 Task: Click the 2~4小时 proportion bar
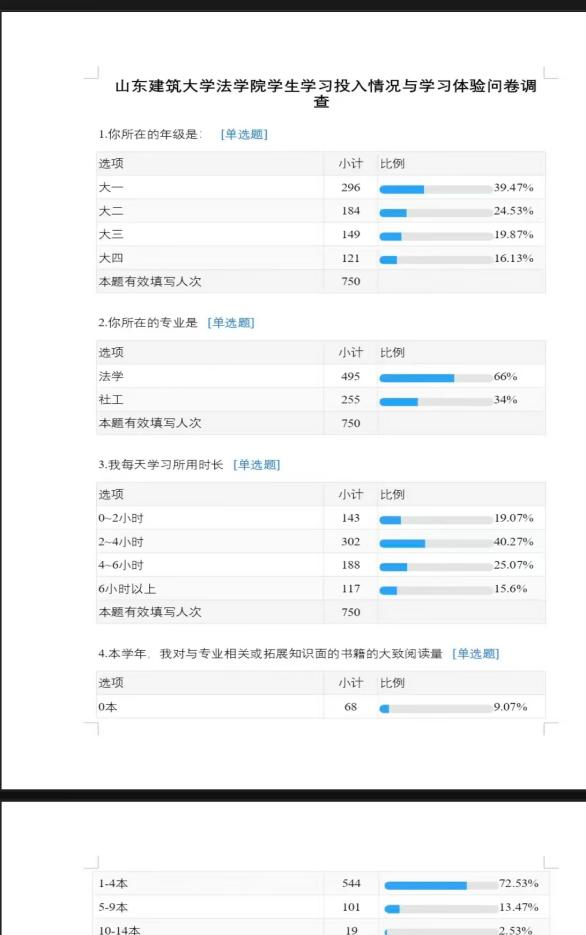(436, 544)
